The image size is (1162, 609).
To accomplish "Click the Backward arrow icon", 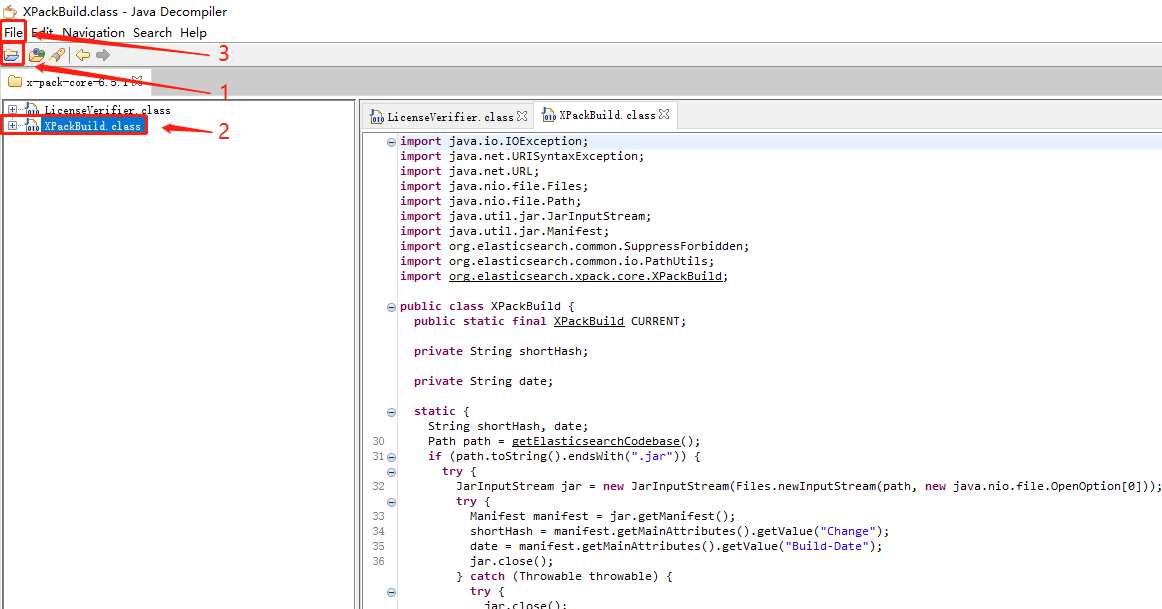I will click(x=83, y=55).
